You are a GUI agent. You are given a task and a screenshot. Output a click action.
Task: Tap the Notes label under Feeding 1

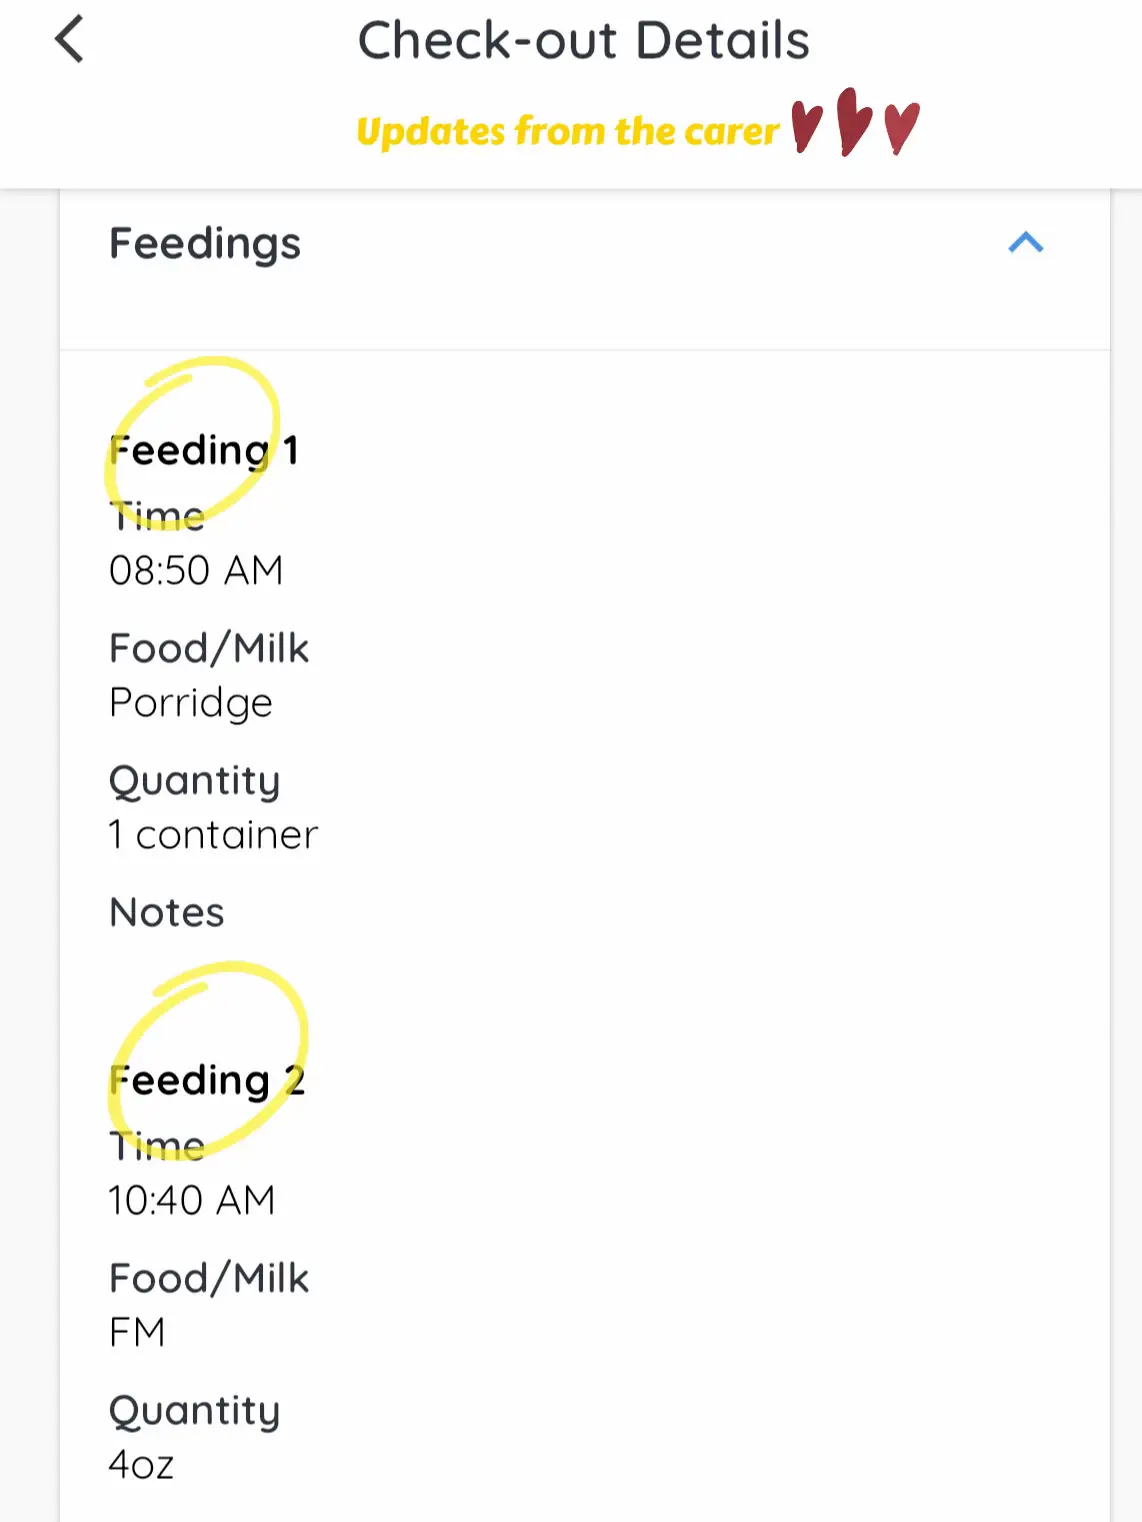(167, 912)
